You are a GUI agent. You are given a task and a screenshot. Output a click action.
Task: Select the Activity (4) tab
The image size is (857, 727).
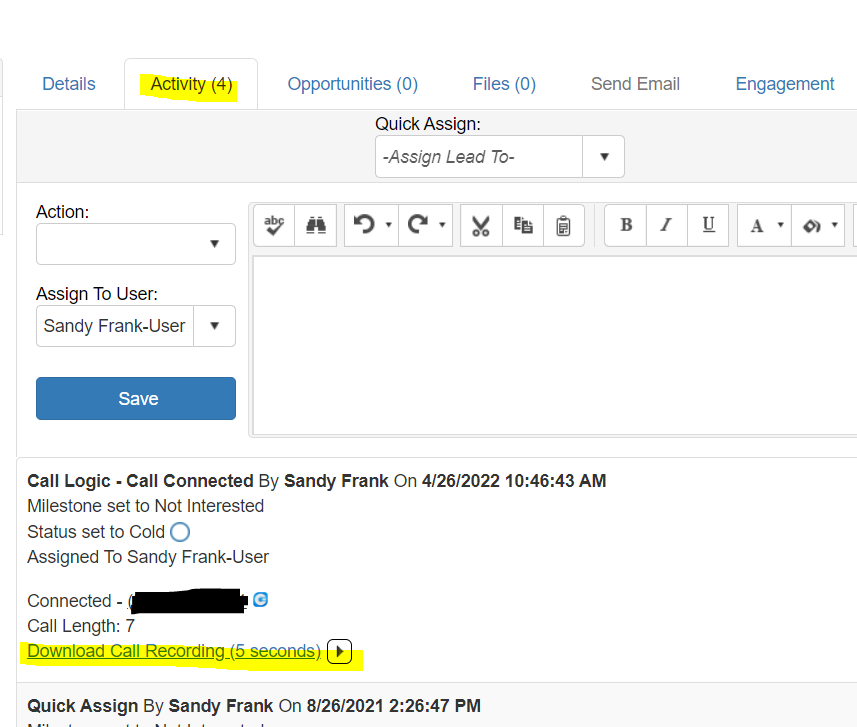tap(191, 84)
